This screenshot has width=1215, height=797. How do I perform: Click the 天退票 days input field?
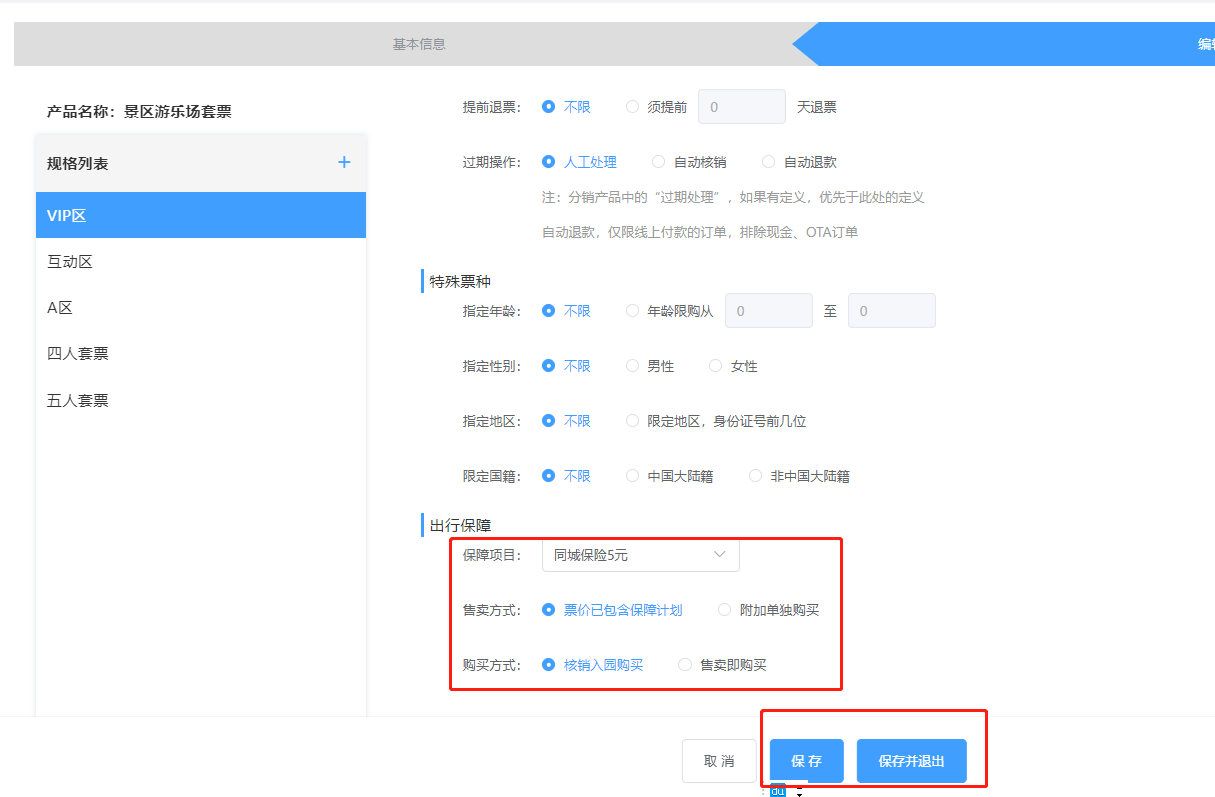[x=741, y=107]
